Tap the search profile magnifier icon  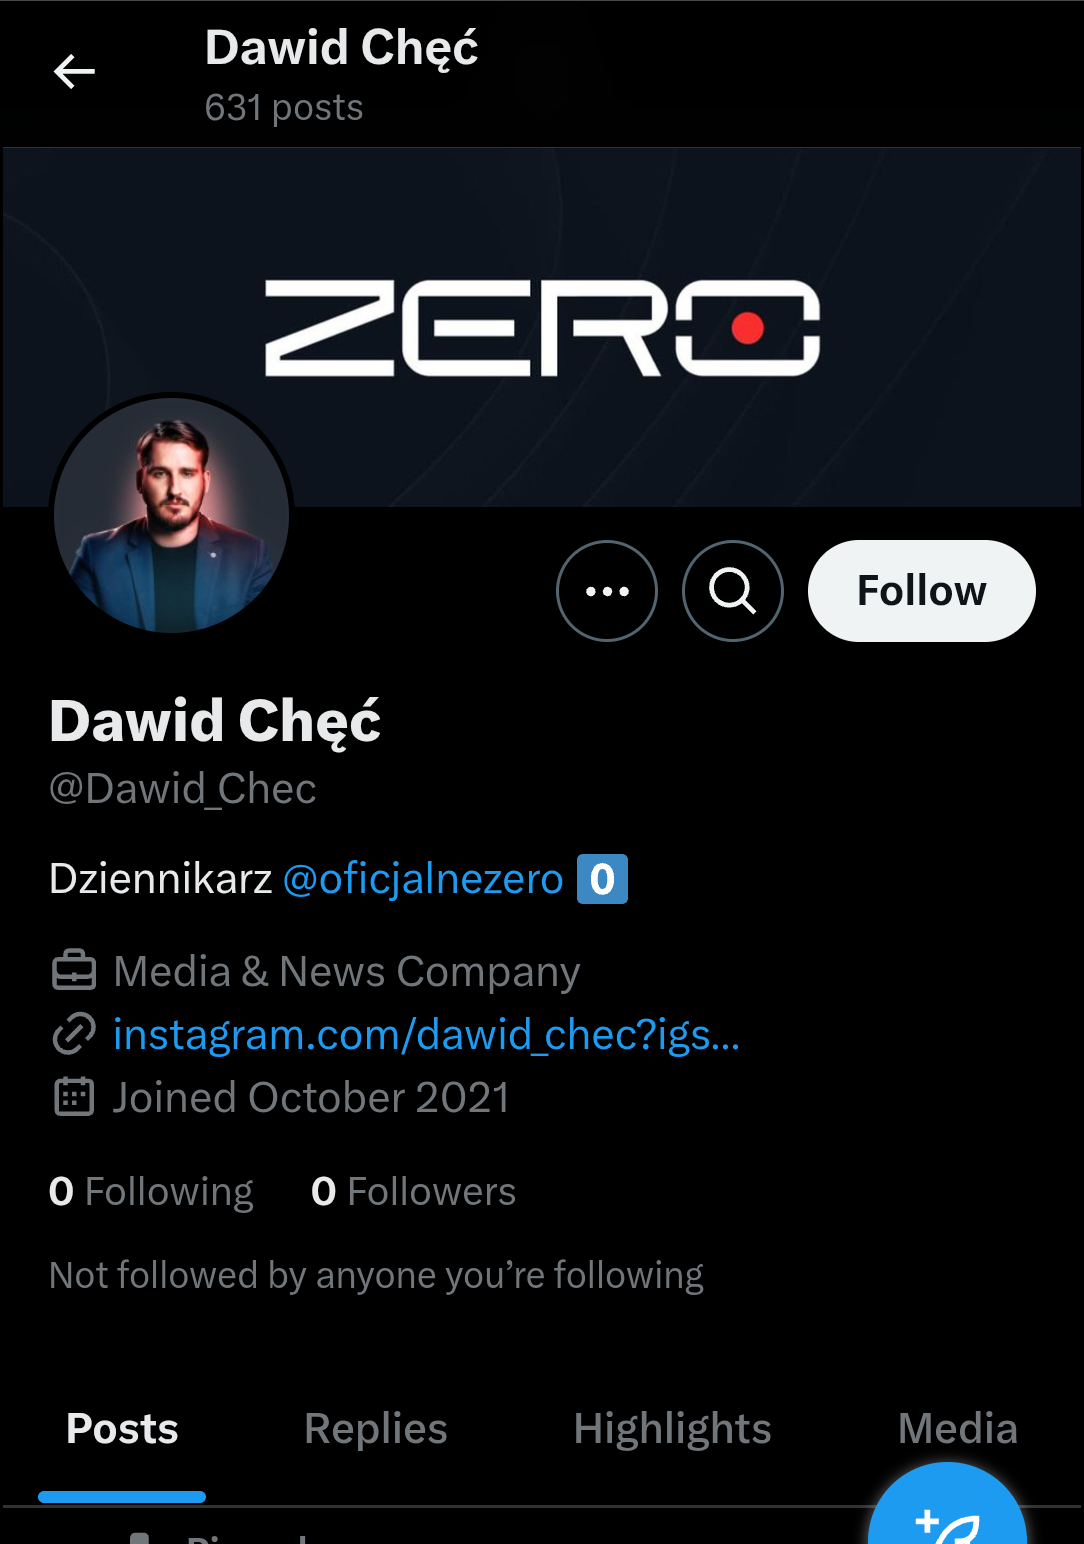coord(733,591)
